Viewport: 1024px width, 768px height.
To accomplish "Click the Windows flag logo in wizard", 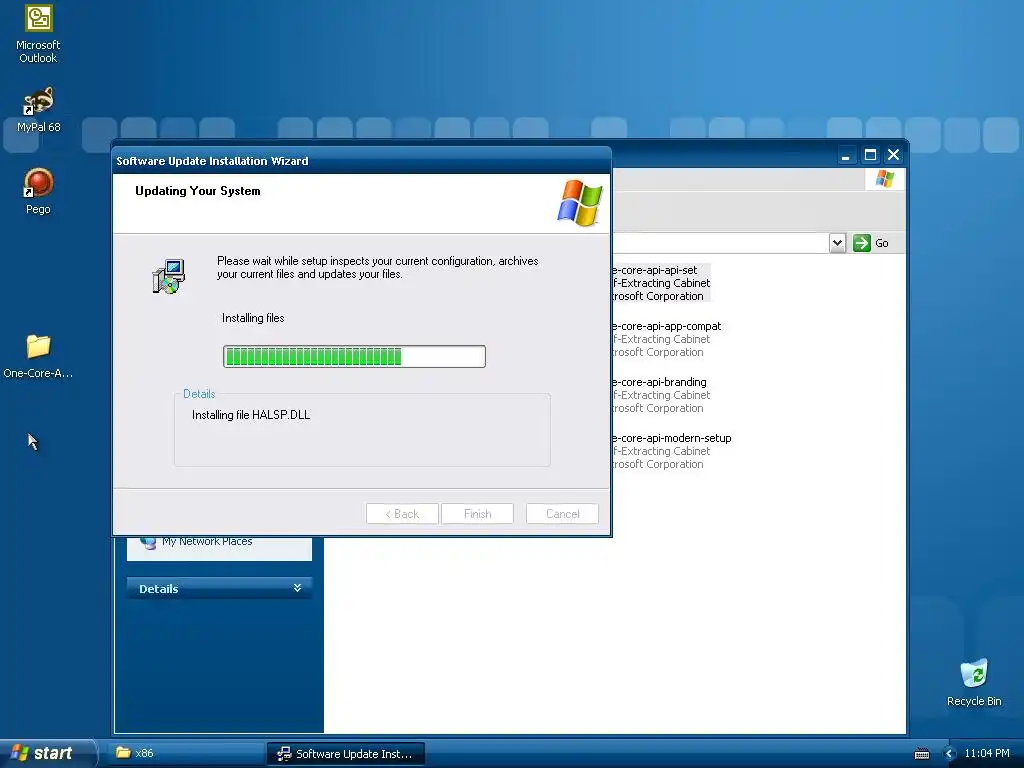I will (579, 202).
